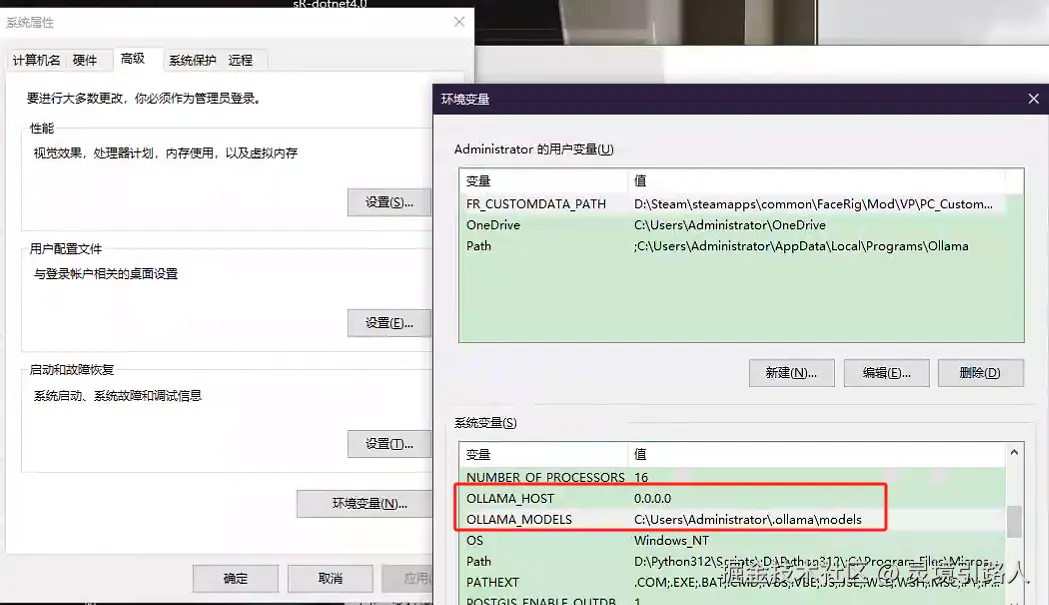Click 设置(S) button under 性能

click(389, 202)
